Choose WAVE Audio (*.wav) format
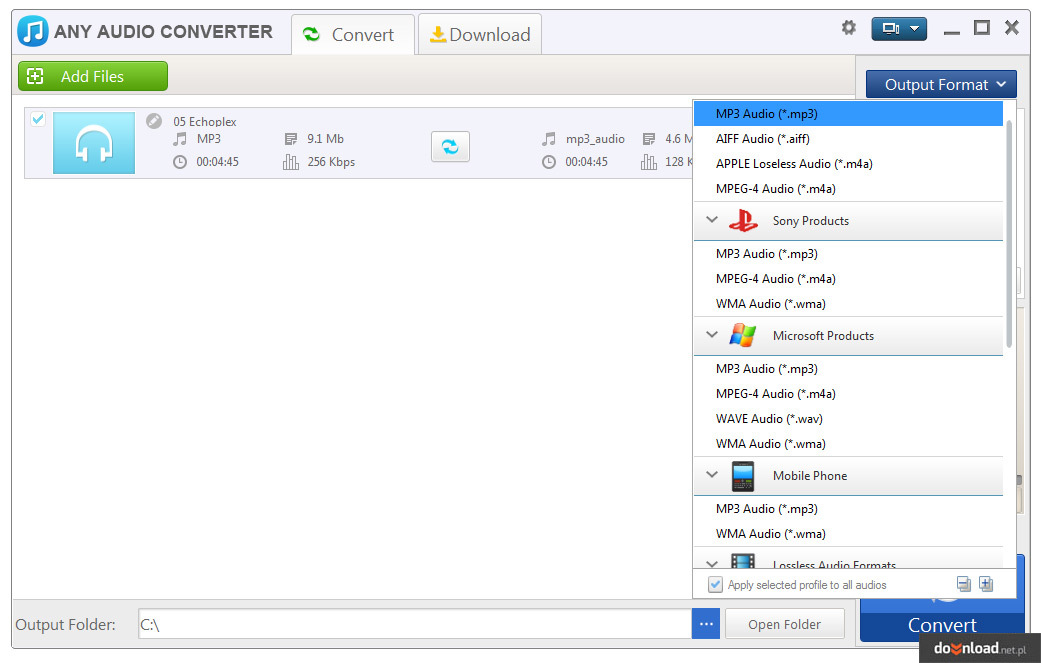 848,419
